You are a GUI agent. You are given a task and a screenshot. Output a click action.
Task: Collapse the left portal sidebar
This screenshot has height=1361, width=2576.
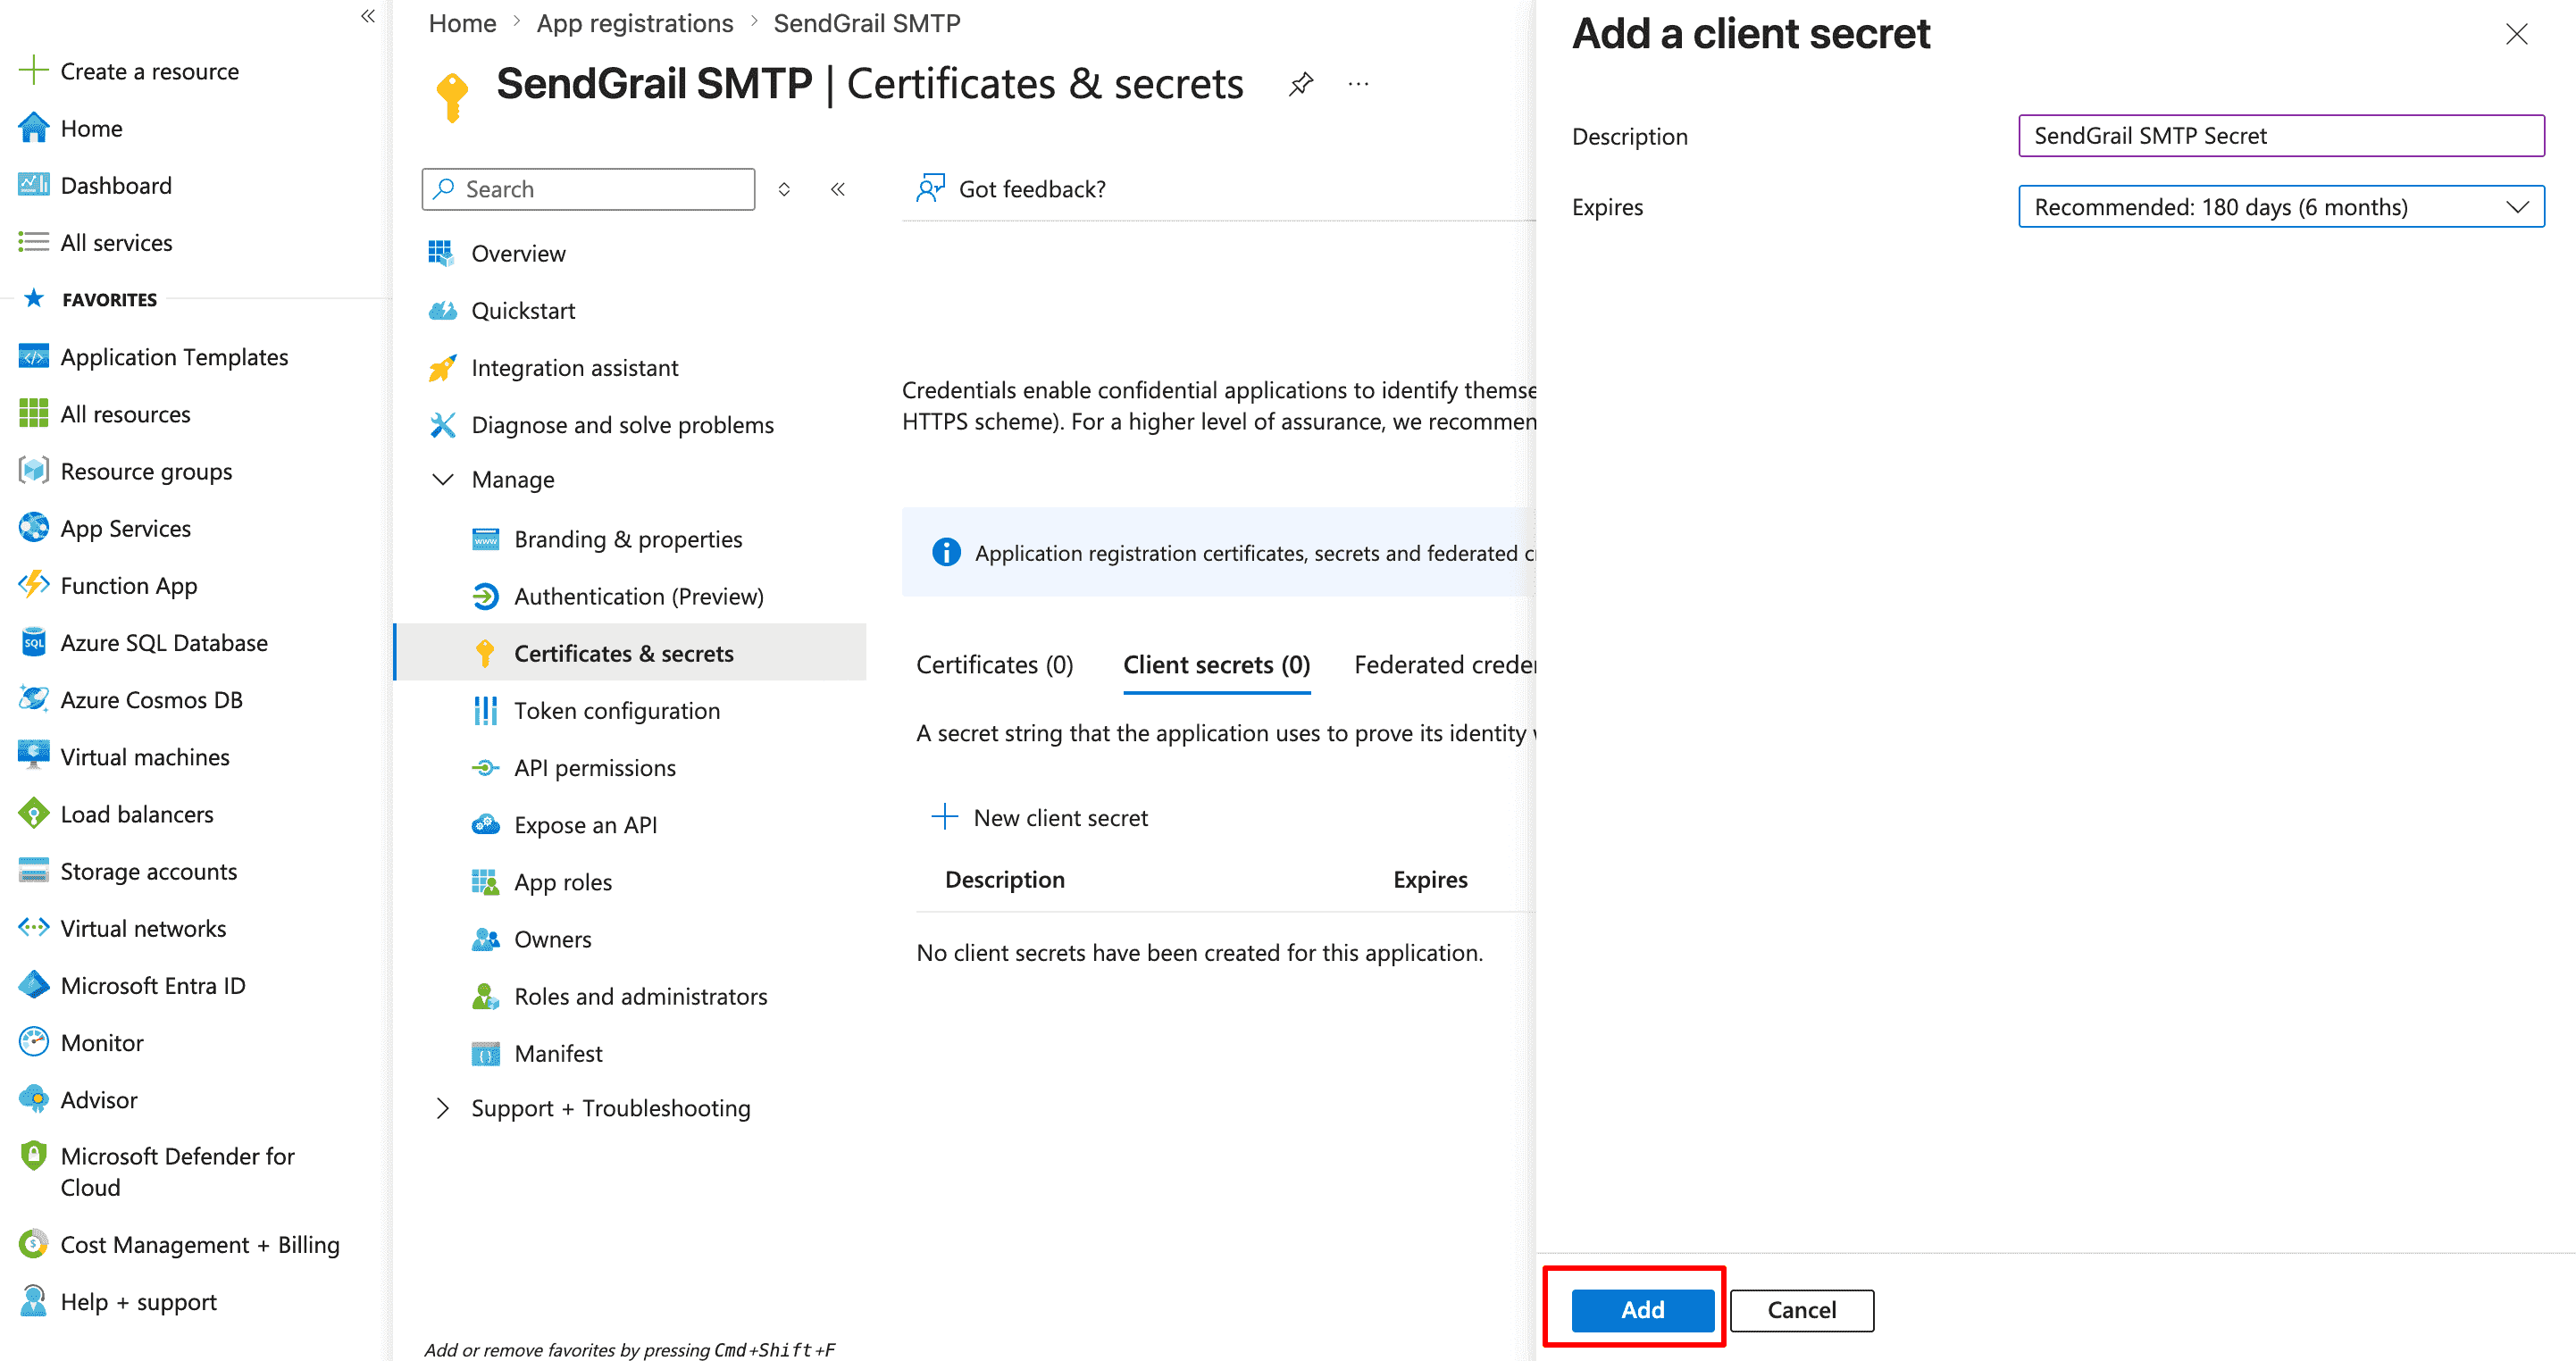pos(368,16)
